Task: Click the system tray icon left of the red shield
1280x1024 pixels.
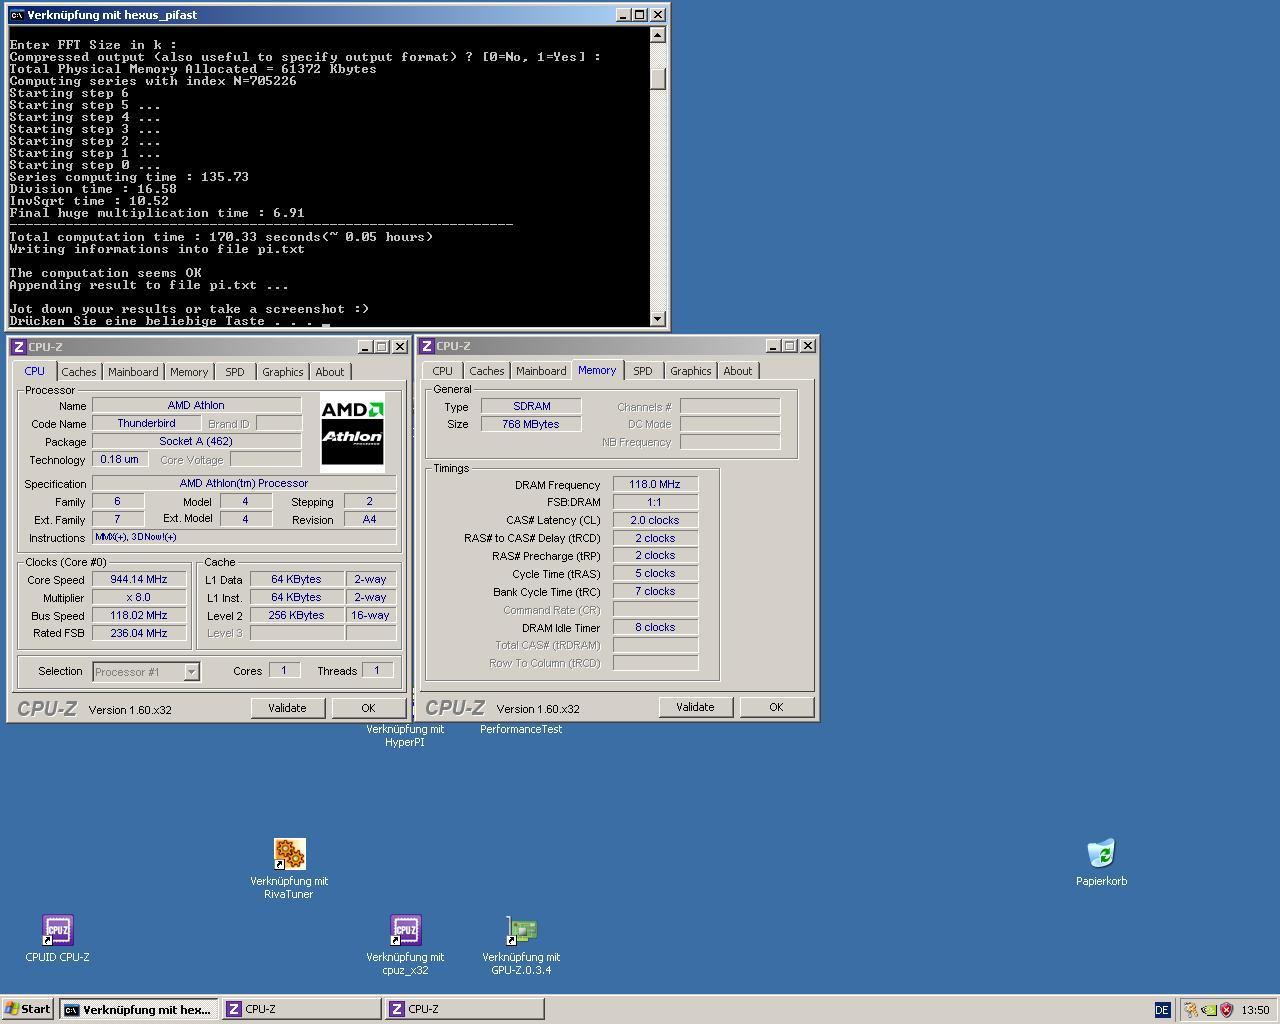Action: click(1209, 1010)
